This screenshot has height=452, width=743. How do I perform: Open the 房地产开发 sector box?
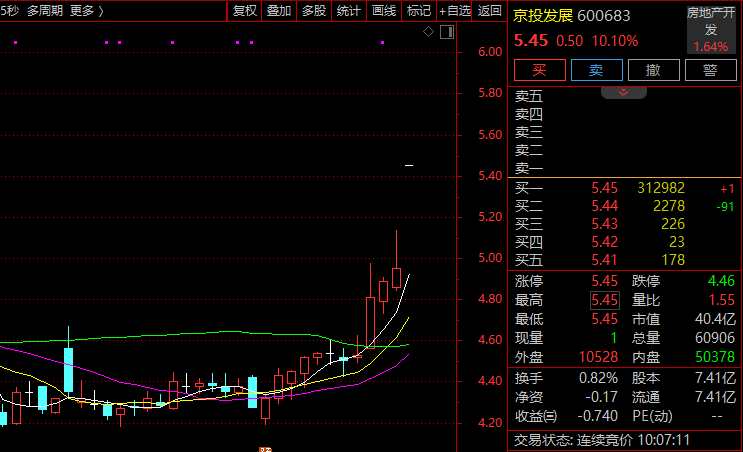[x=711, y=29]
